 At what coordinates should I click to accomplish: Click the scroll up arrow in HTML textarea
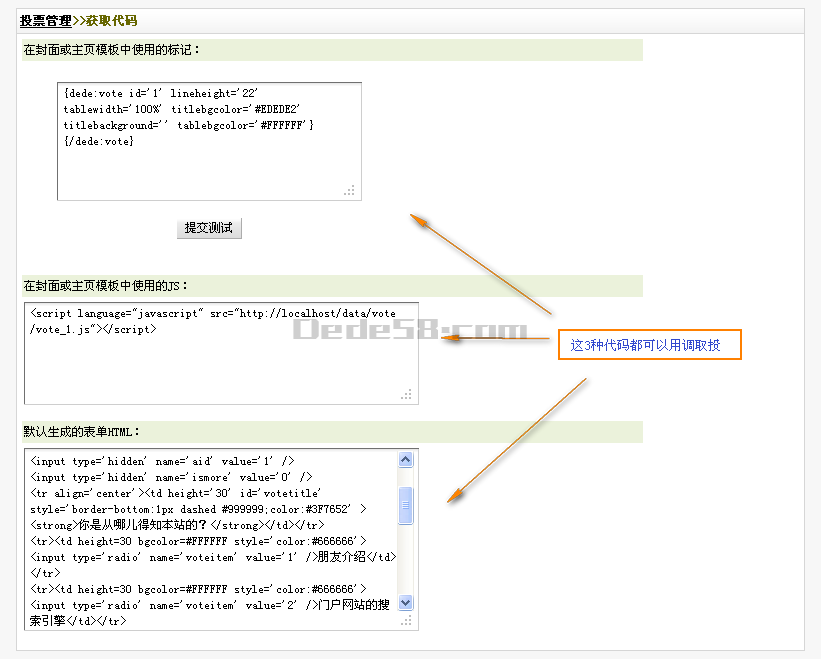[405, 459]
